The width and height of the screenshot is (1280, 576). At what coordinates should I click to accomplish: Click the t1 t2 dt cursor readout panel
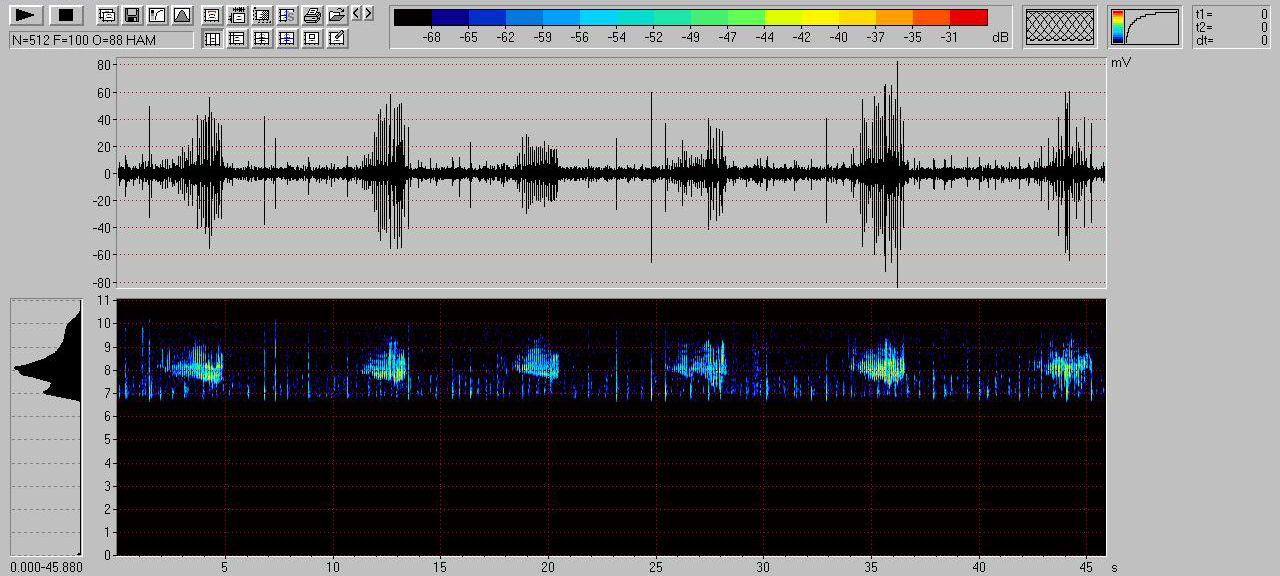1231,27
